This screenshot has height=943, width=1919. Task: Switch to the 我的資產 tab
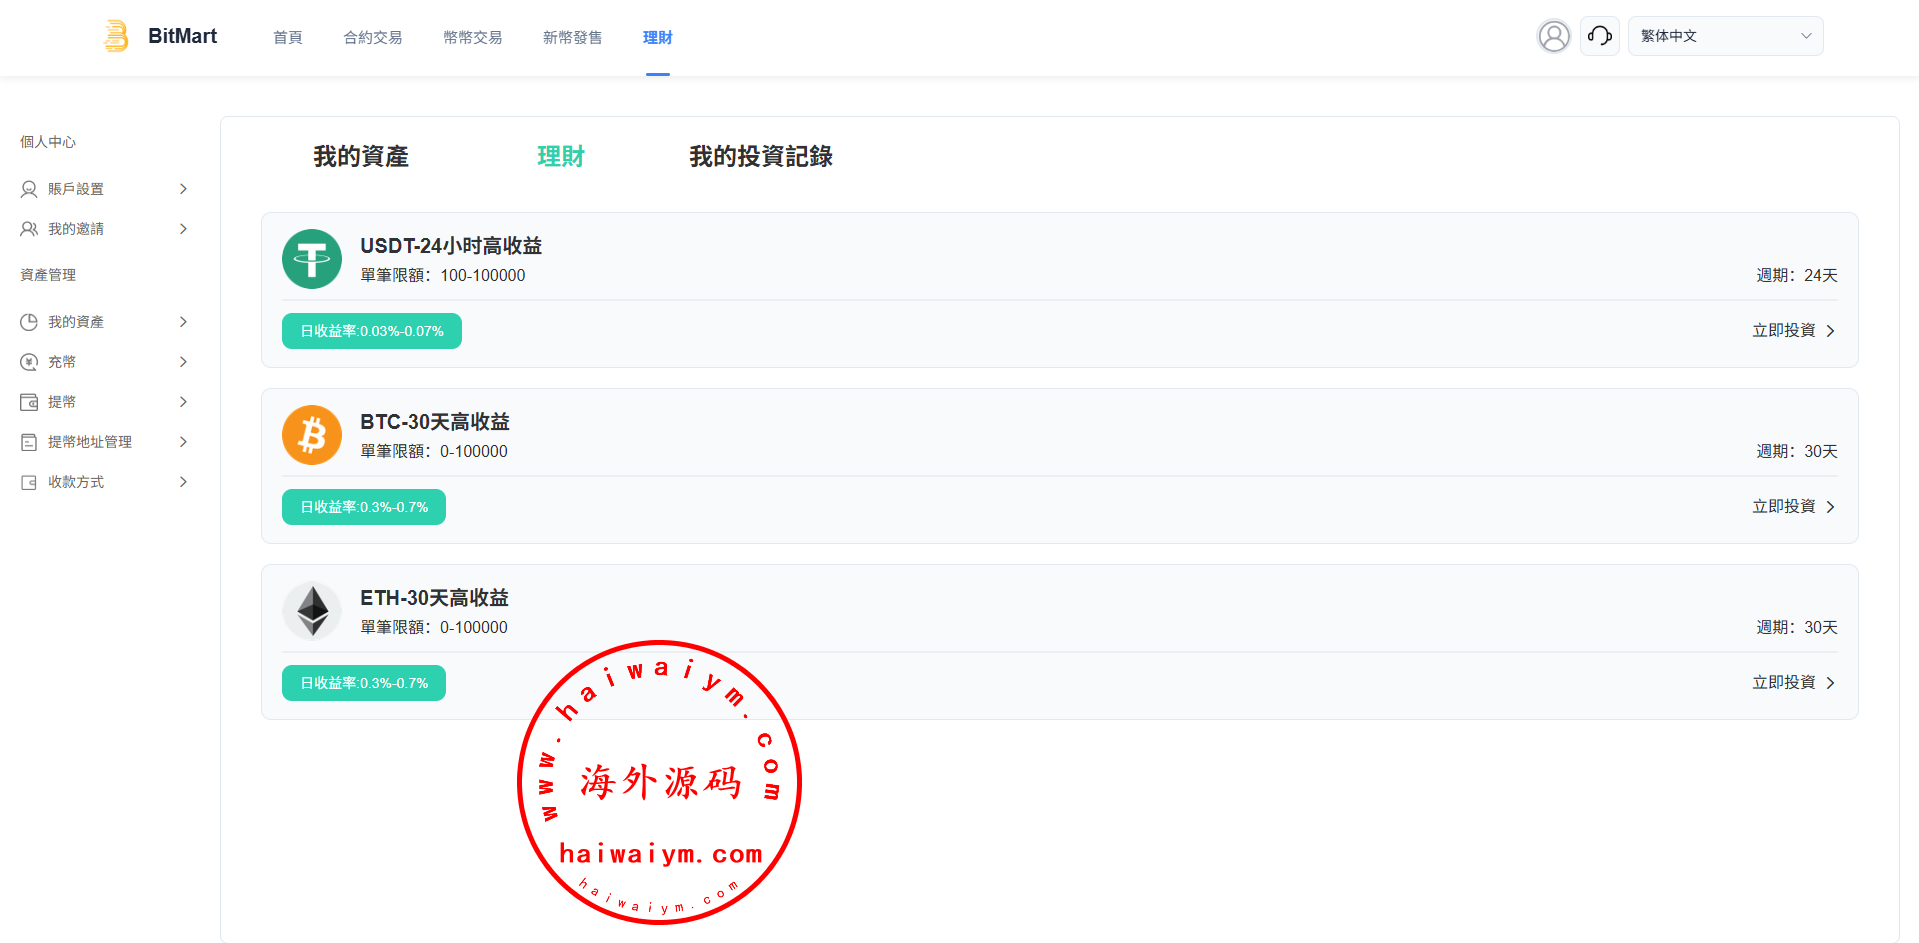tap(361, 157)
